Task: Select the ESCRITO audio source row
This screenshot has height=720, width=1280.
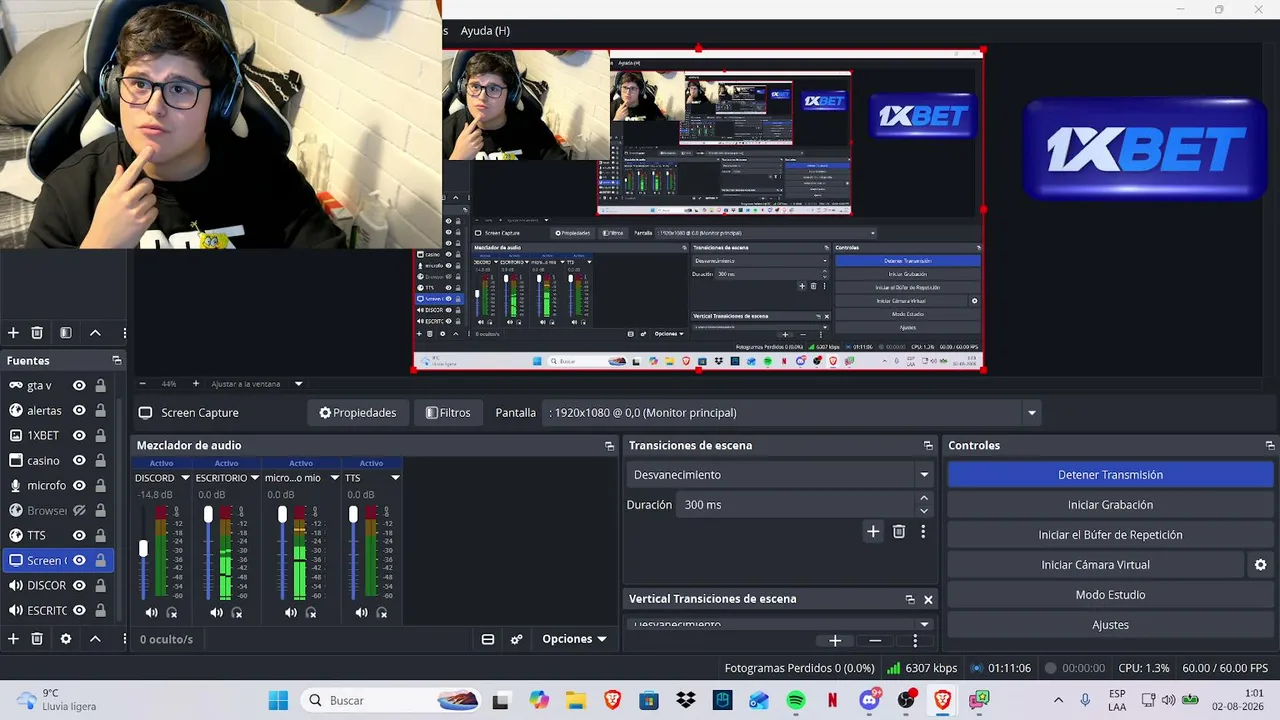Action: coord(57,610)
